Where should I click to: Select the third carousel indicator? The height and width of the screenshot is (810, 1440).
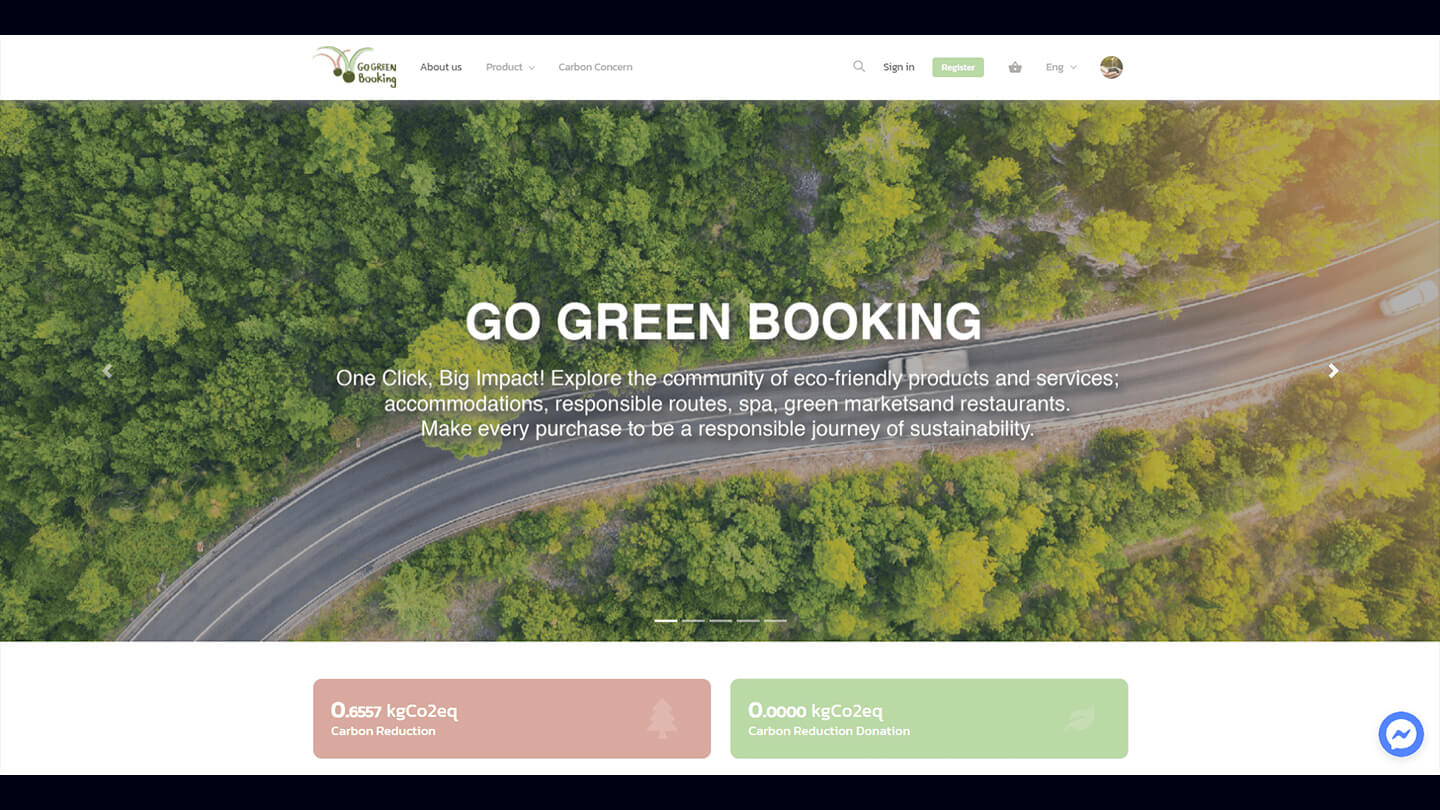(721, 621)
